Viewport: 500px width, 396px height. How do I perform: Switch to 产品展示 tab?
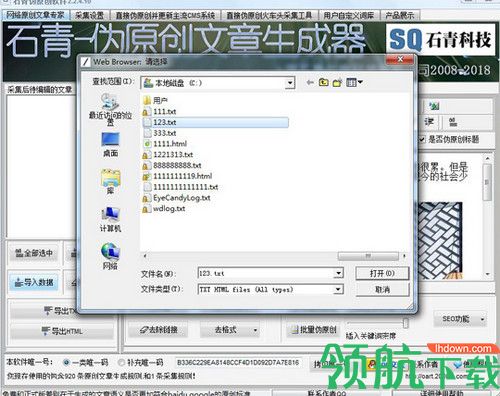tap(400, 15)
